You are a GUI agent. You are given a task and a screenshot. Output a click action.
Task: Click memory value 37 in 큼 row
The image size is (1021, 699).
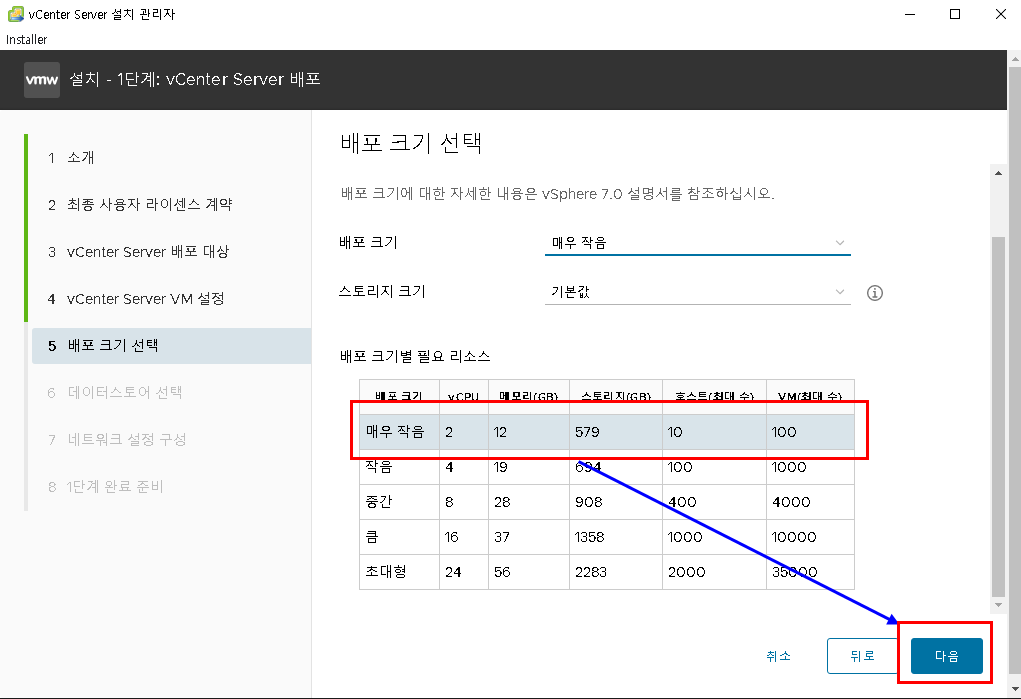tap(502, 537)
